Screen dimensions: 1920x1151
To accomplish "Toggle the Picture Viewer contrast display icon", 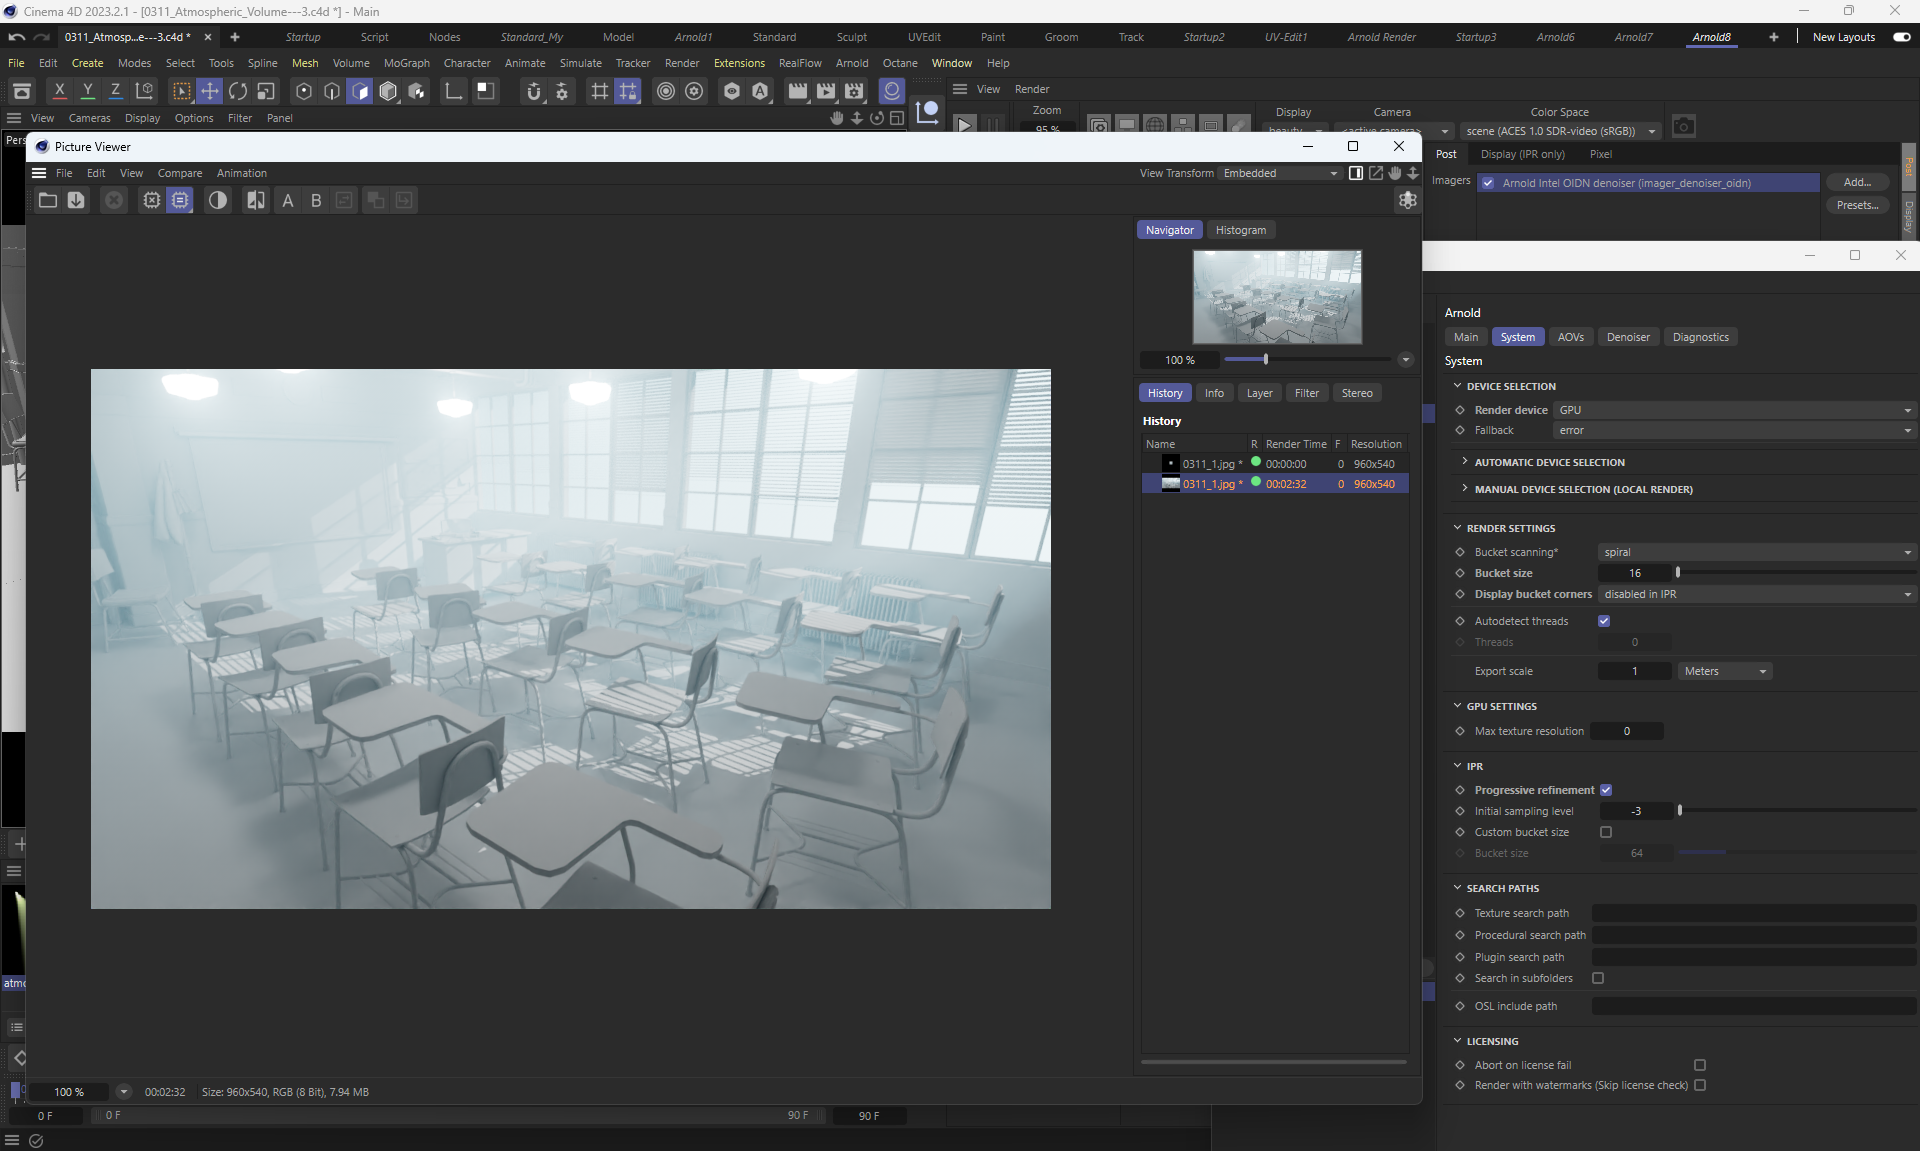I will 217,201.
